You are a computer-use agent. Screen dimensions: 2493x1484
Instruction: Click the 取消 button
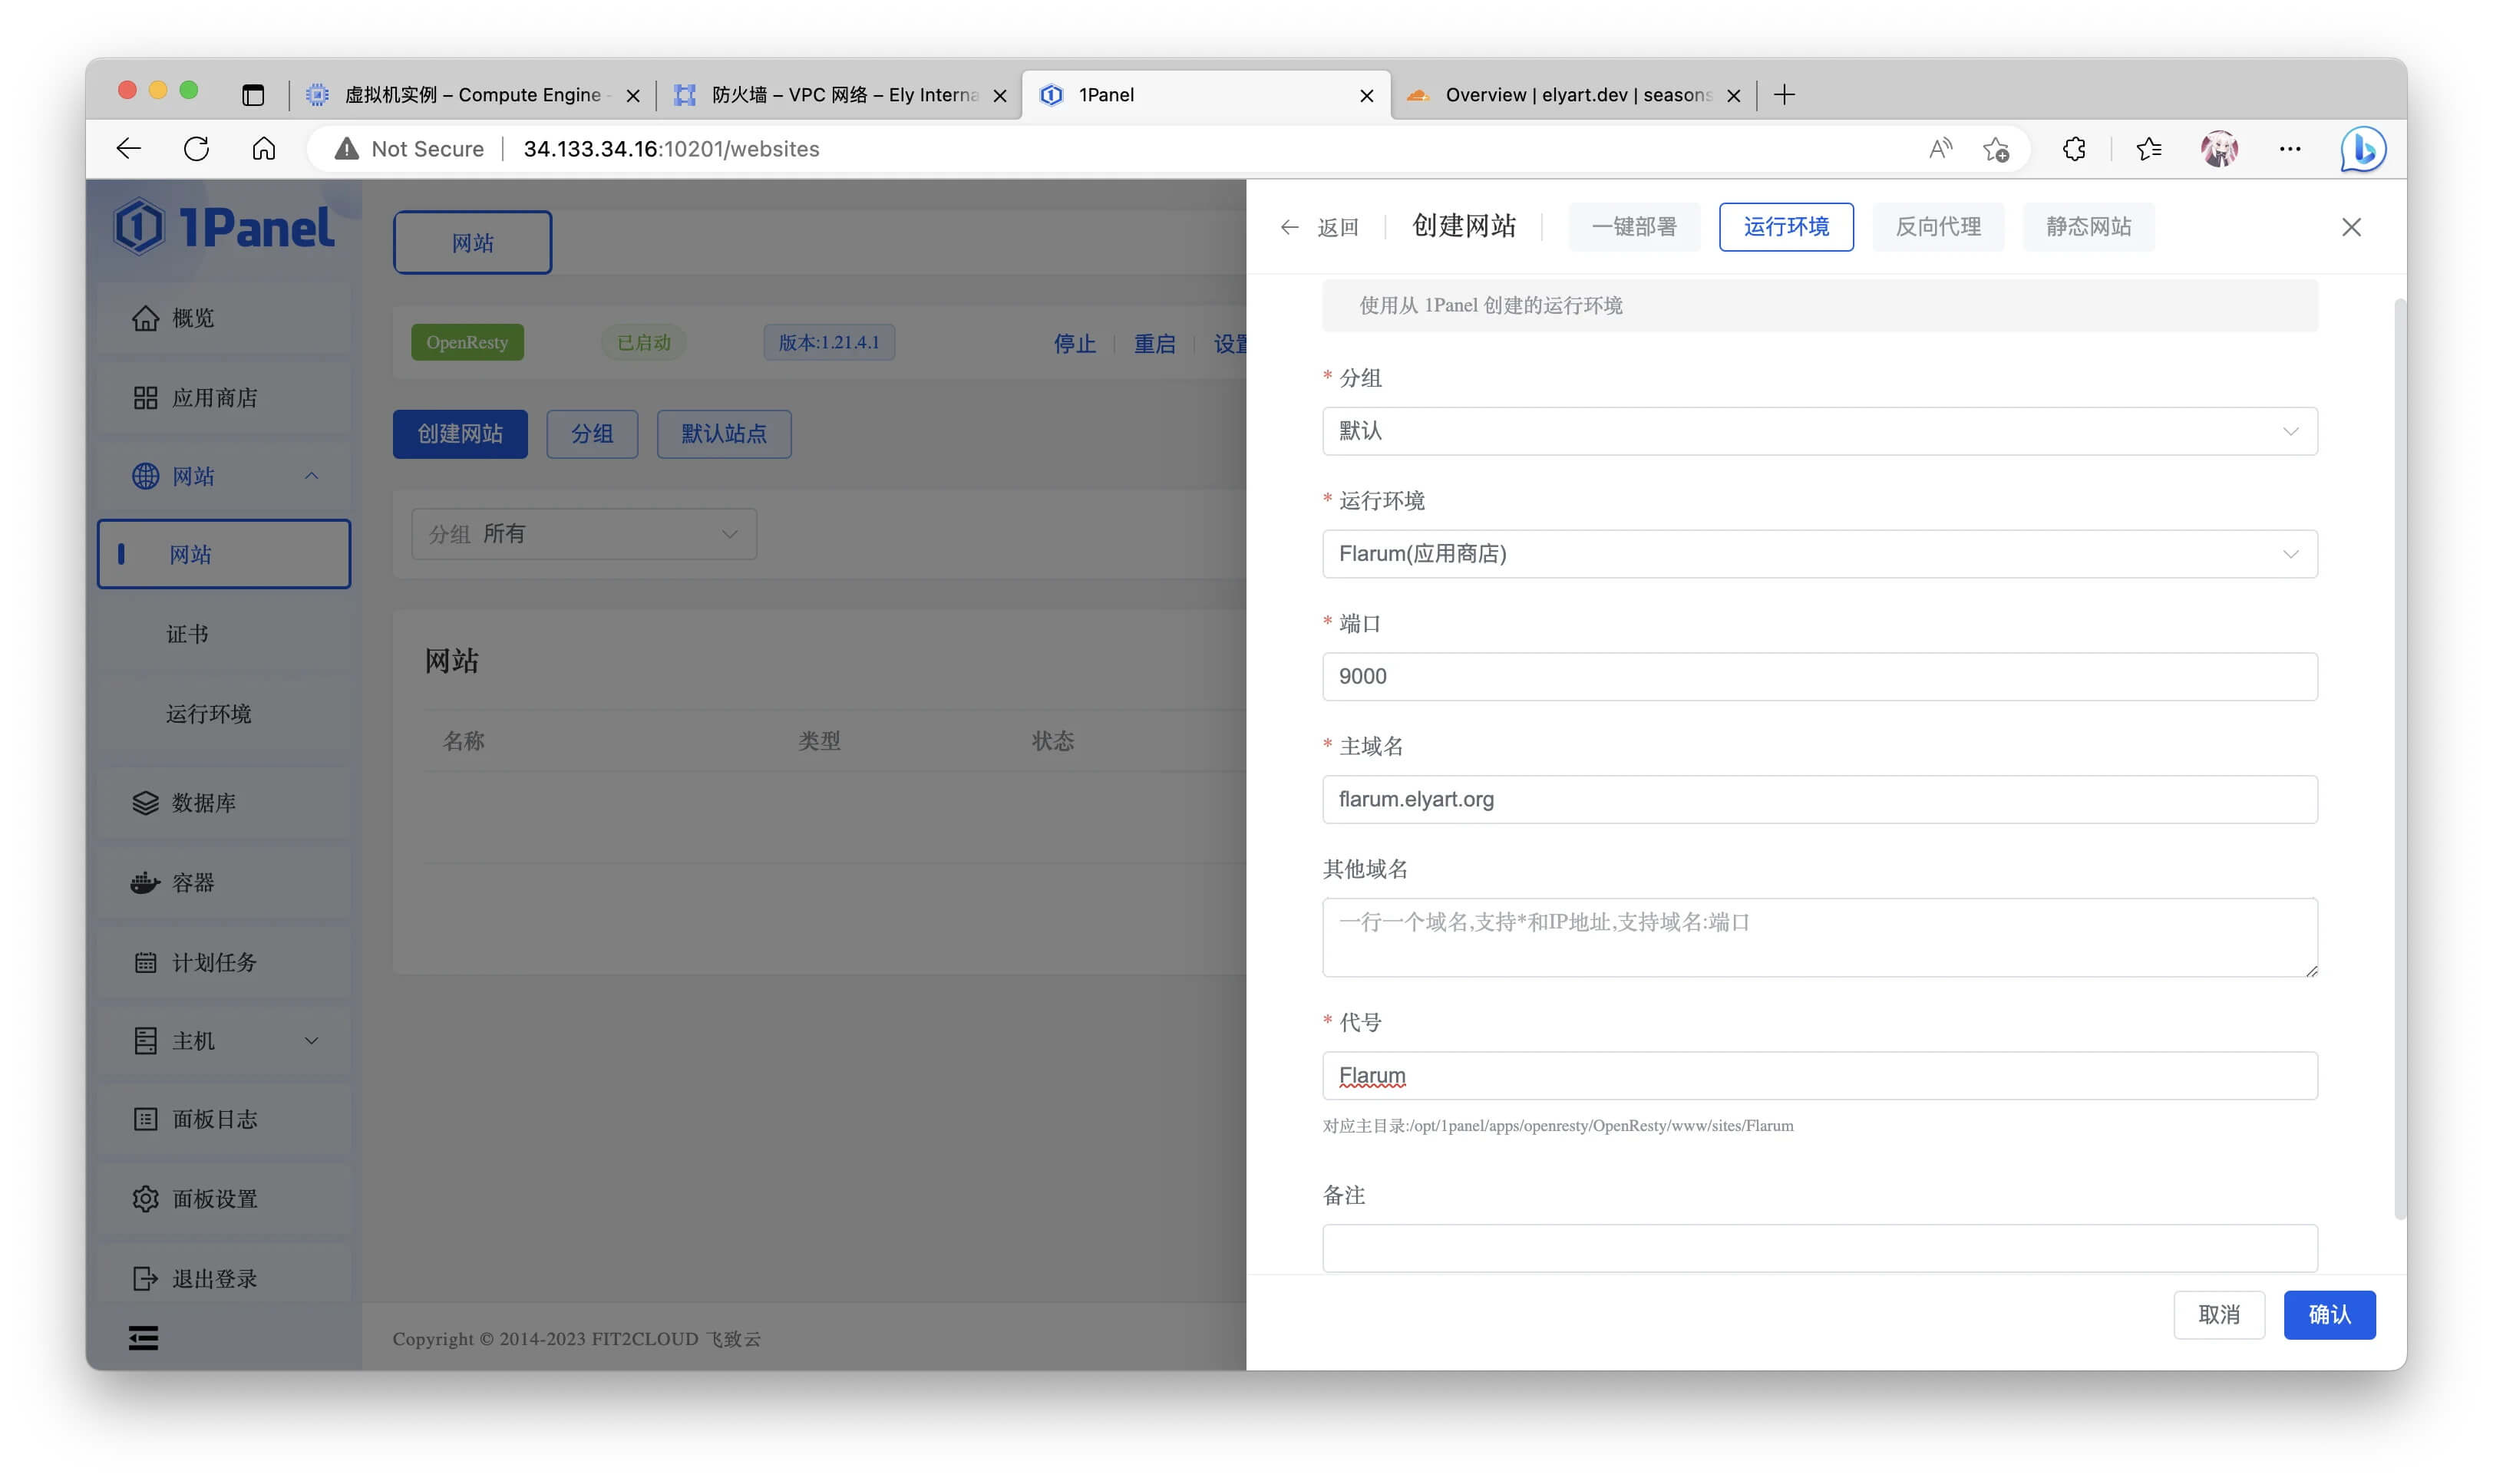pos(2218,1315)
